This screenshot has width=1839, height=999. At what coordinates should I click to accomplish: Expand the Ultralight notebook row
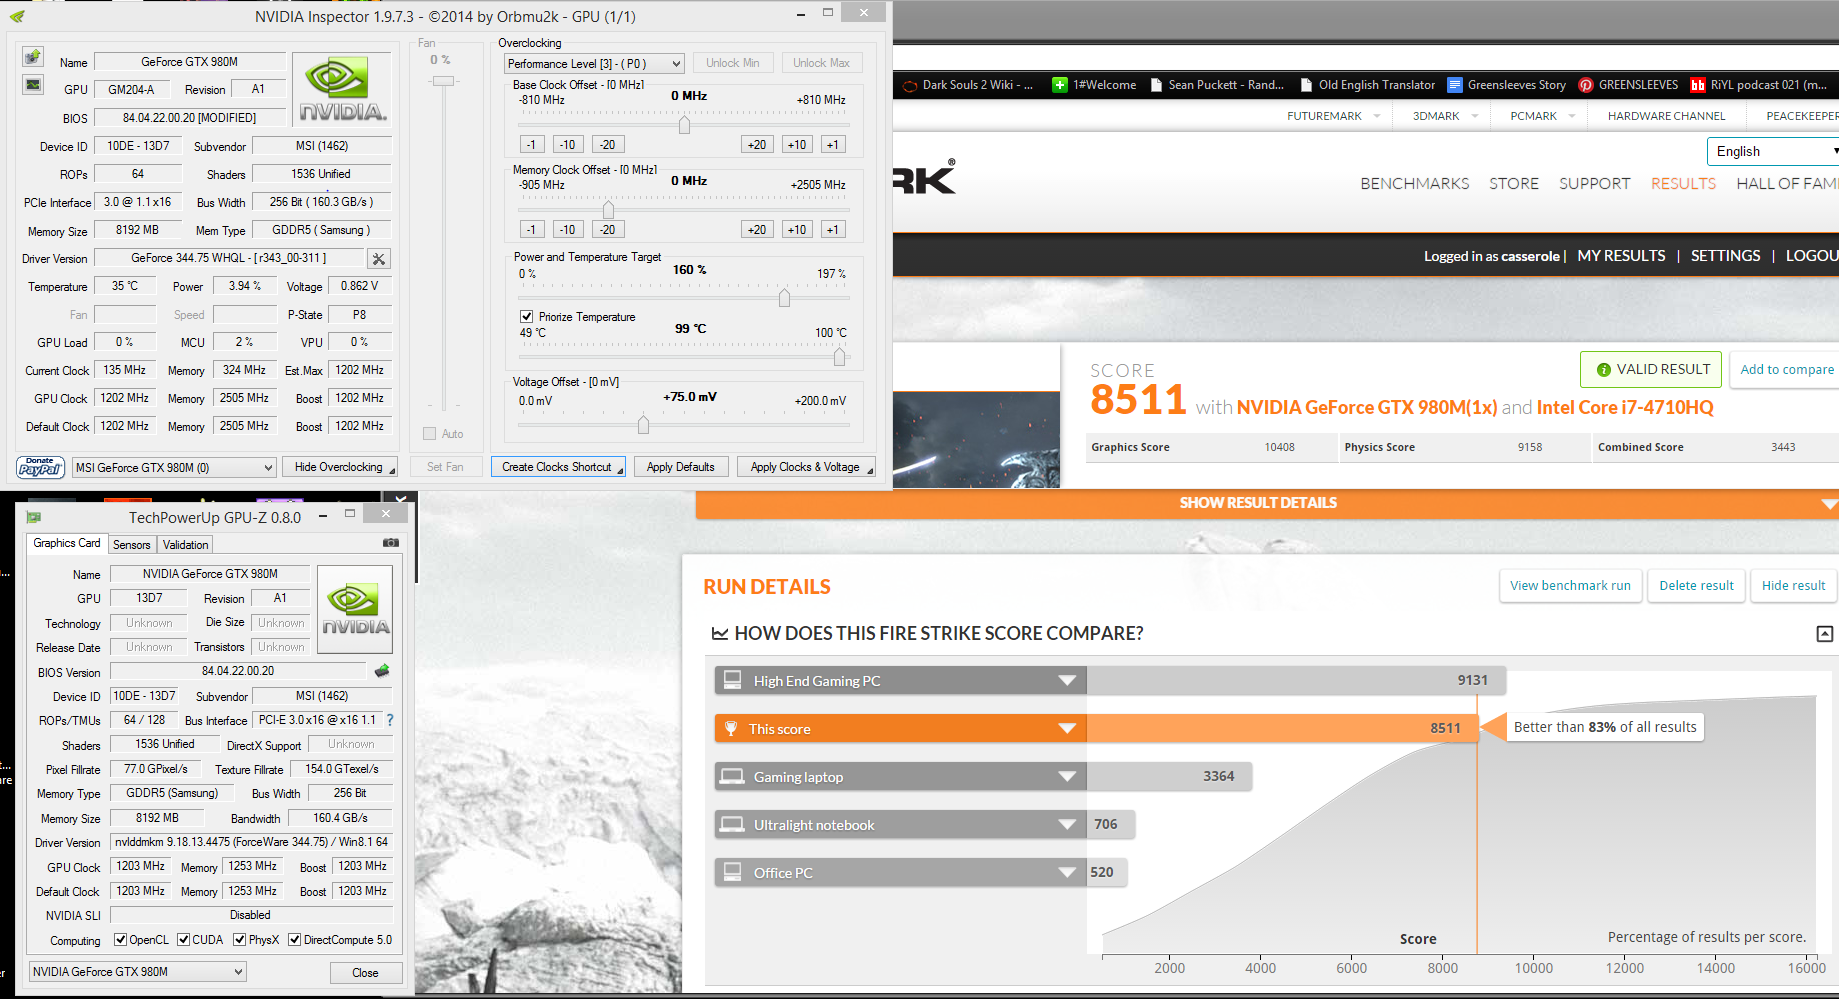click(x=1068, y=824)
